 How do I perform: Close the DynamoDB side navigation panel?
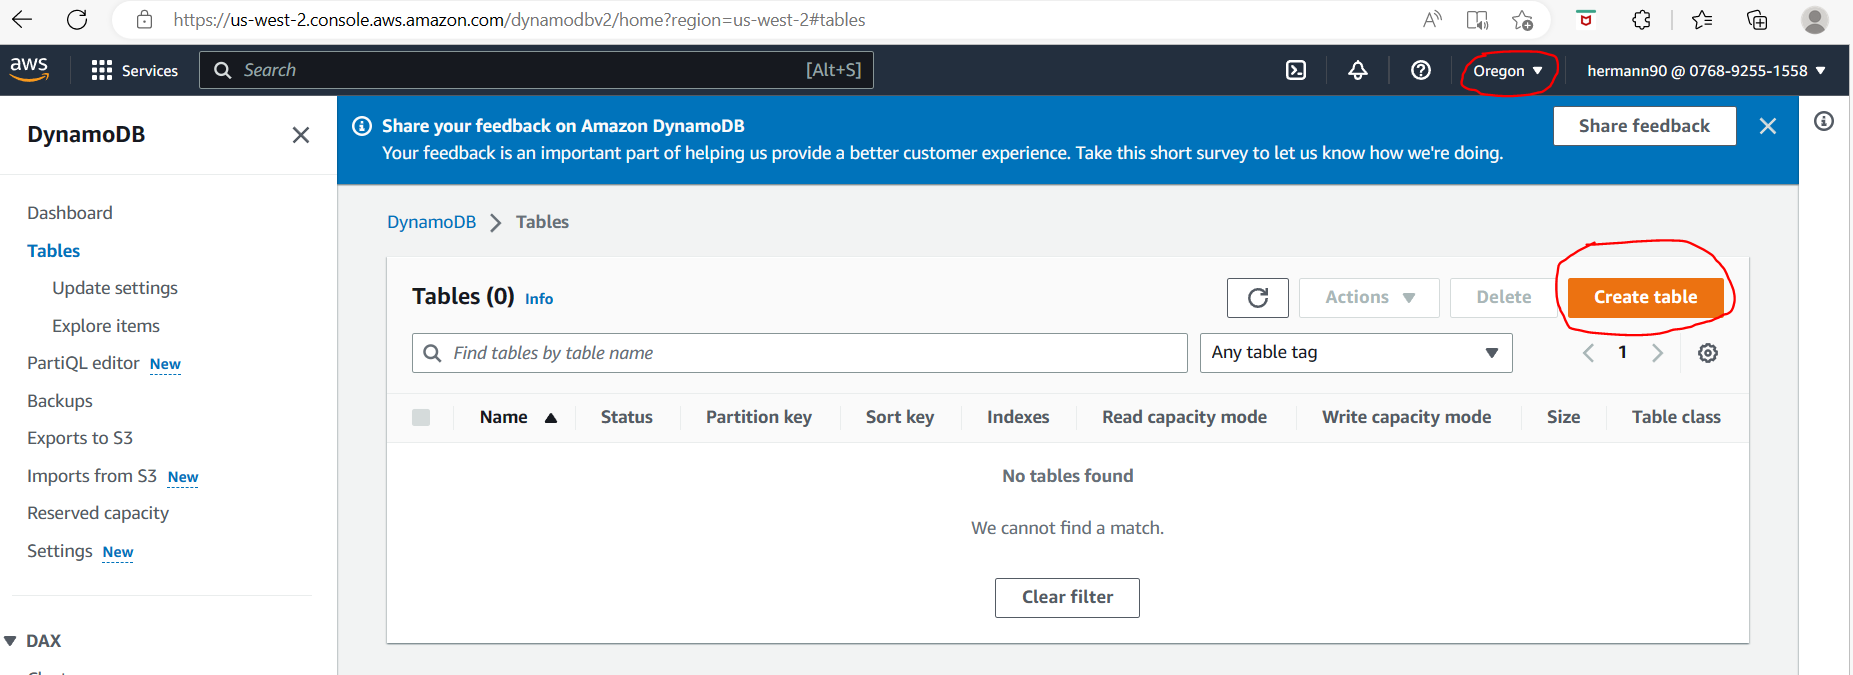click(x=301, y=135)
